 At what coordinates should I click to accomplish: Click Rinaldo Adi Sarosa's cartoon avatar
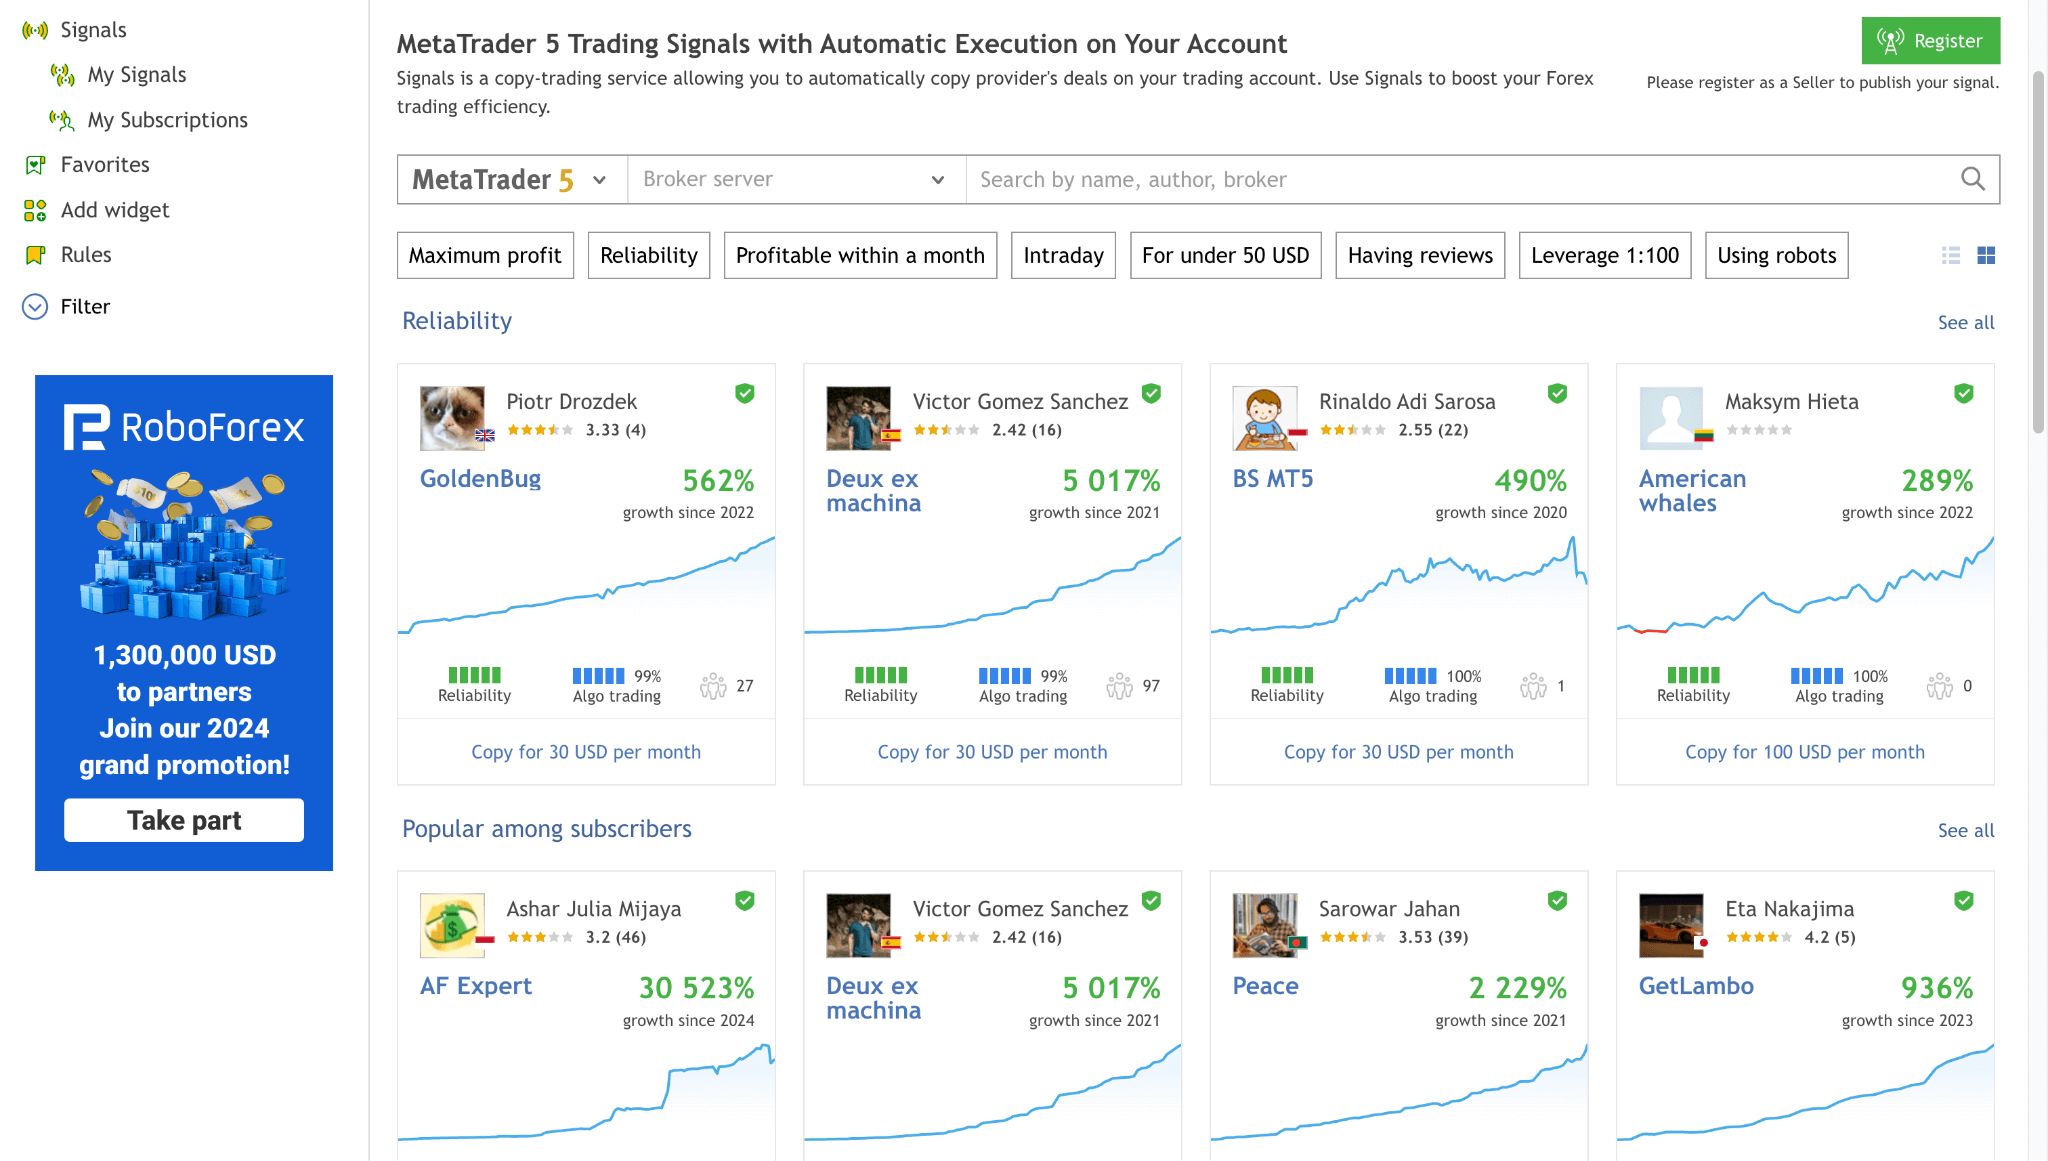[1265, 418]
